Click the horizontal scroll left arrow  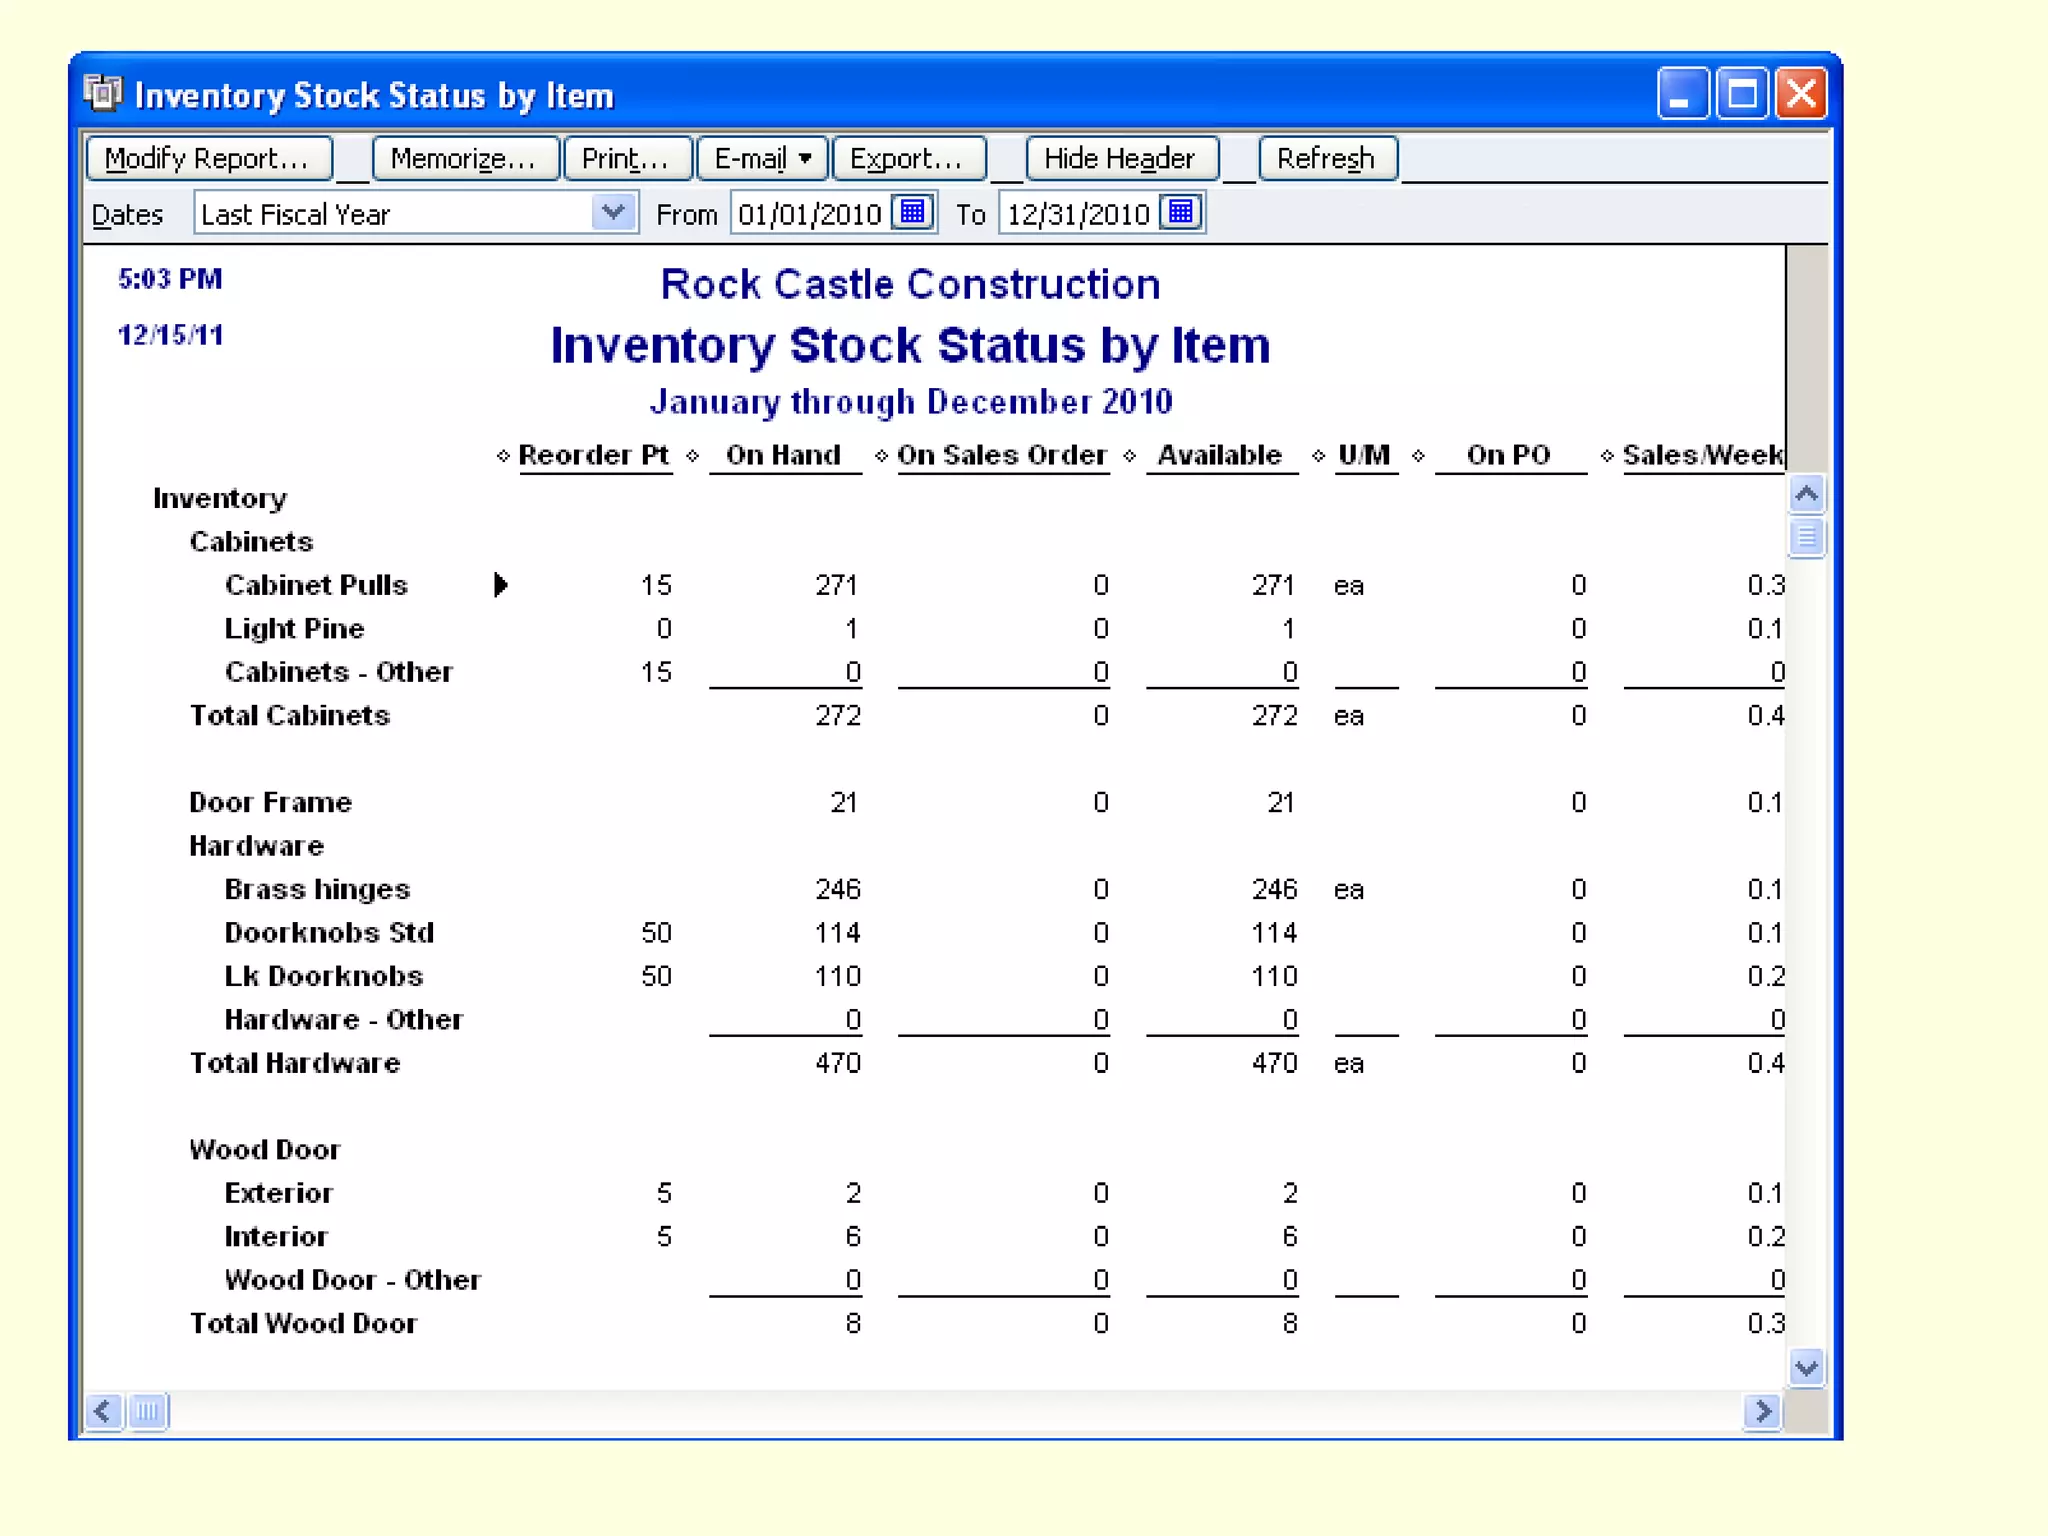point(103,1411)
